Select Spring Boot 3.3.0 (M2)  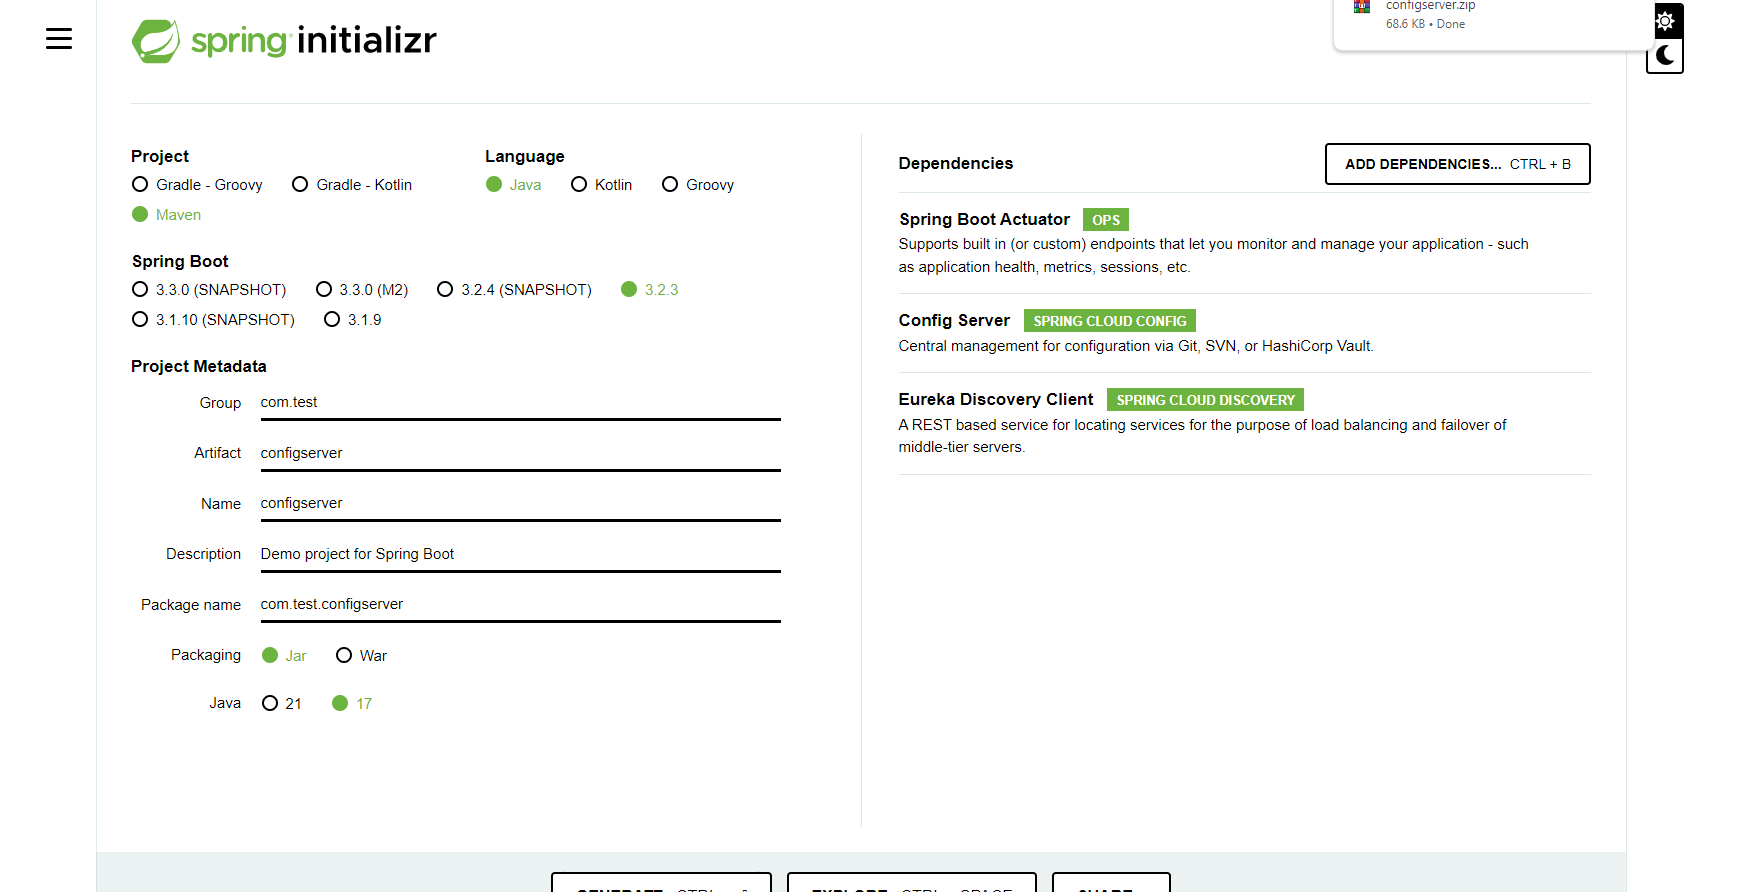(362, 290)
